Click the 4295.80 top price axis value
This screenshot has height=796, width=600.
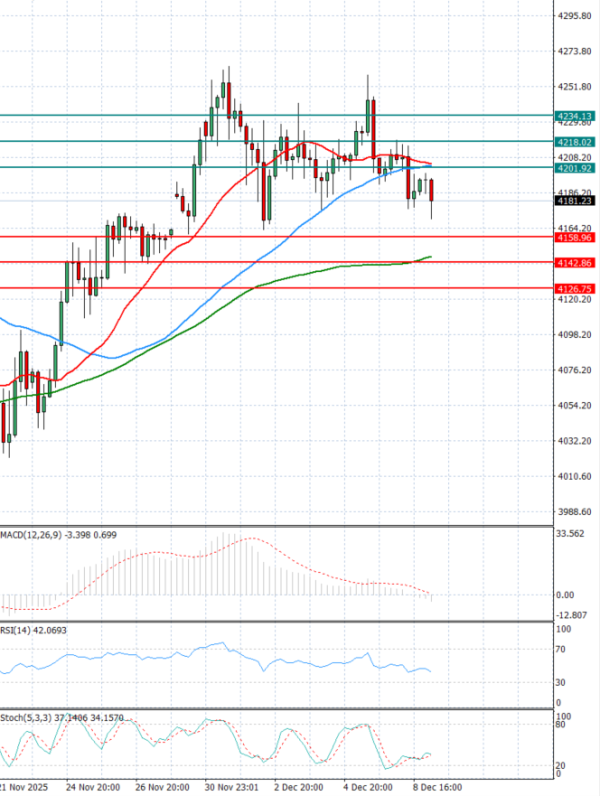(x=576, y=16)
